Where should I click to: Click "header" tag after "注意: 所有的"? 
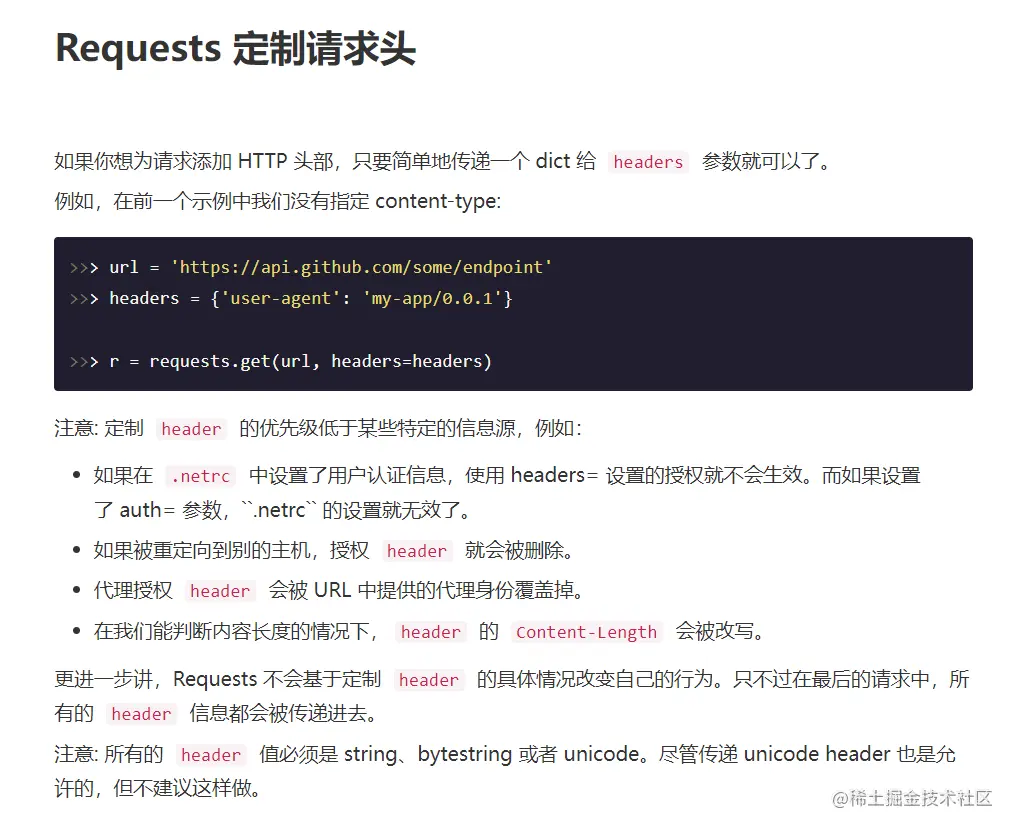coord(211,755)
